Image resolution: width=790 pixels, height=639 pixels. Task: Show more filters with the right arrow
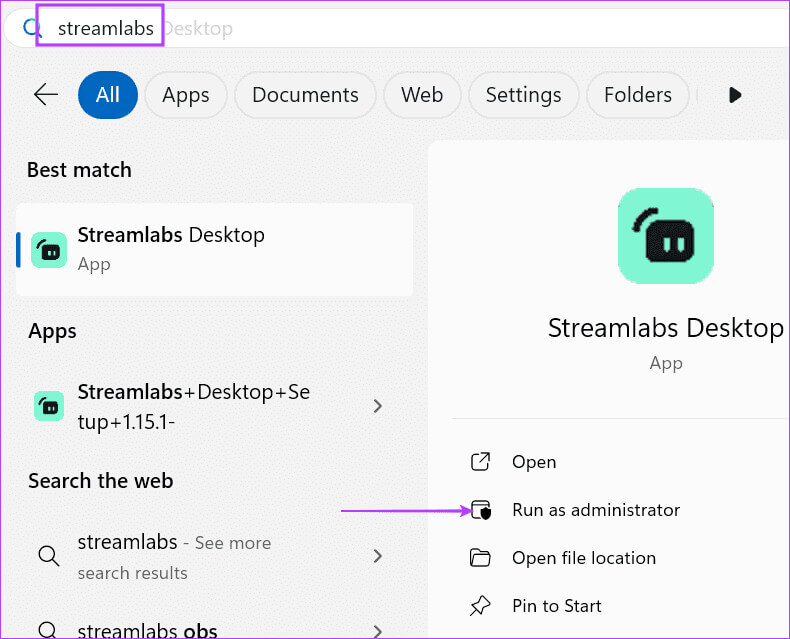tap(735, 95)
